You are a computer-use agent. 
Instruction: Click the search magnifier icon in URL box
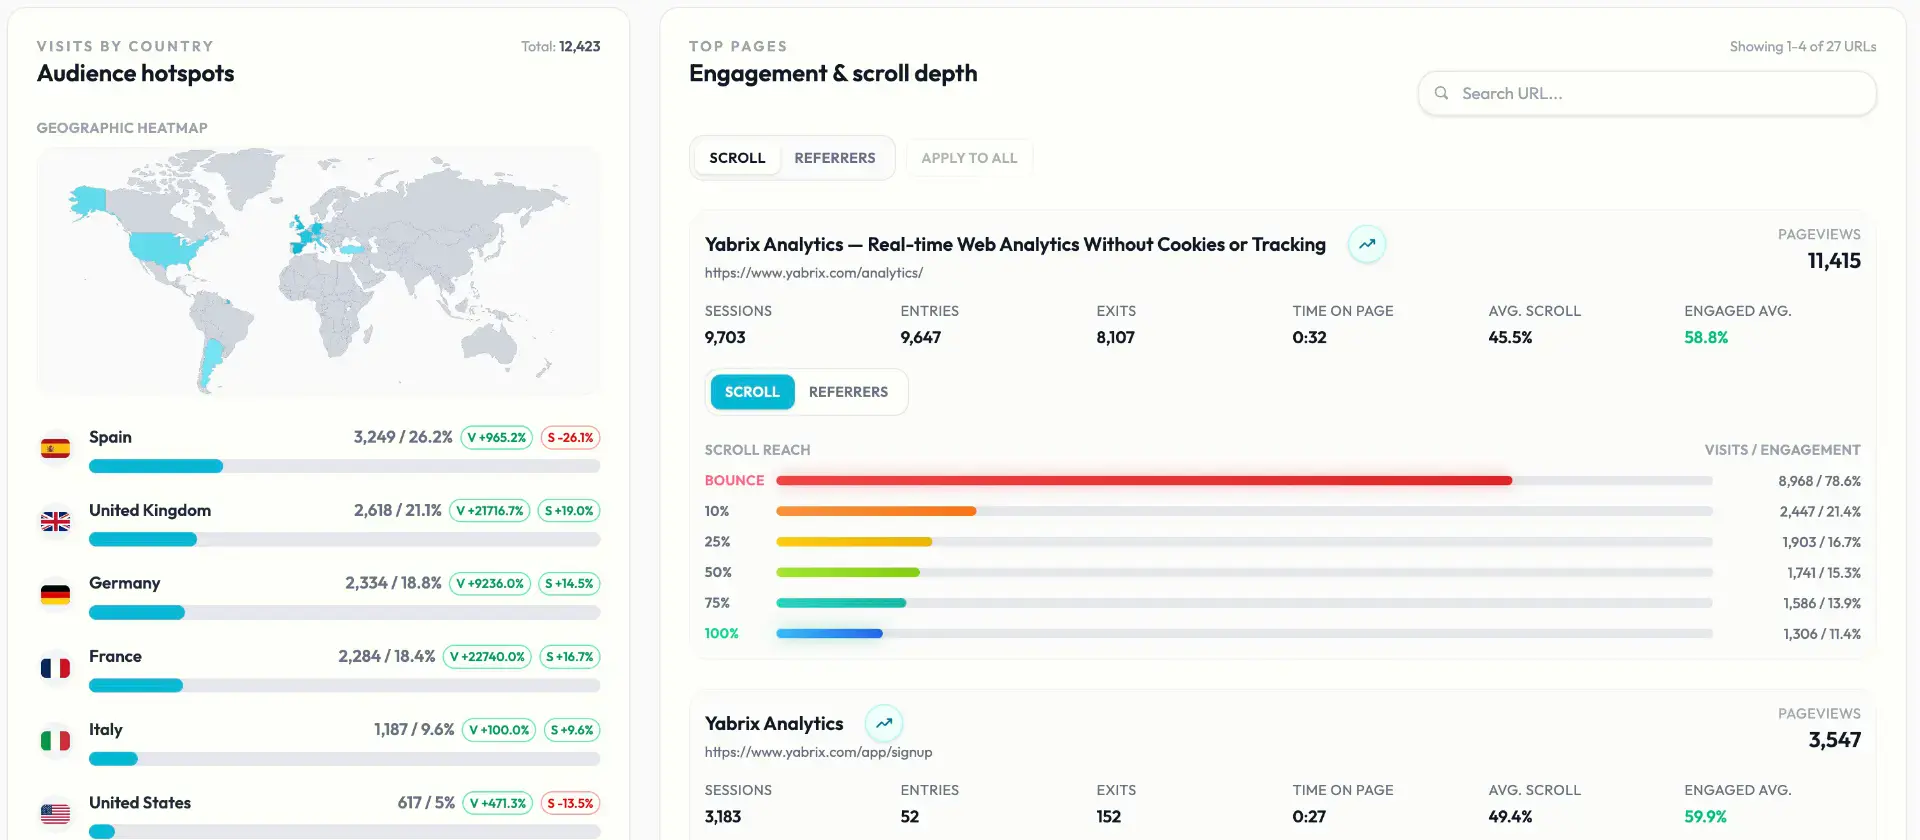(x=1441, y=93)
